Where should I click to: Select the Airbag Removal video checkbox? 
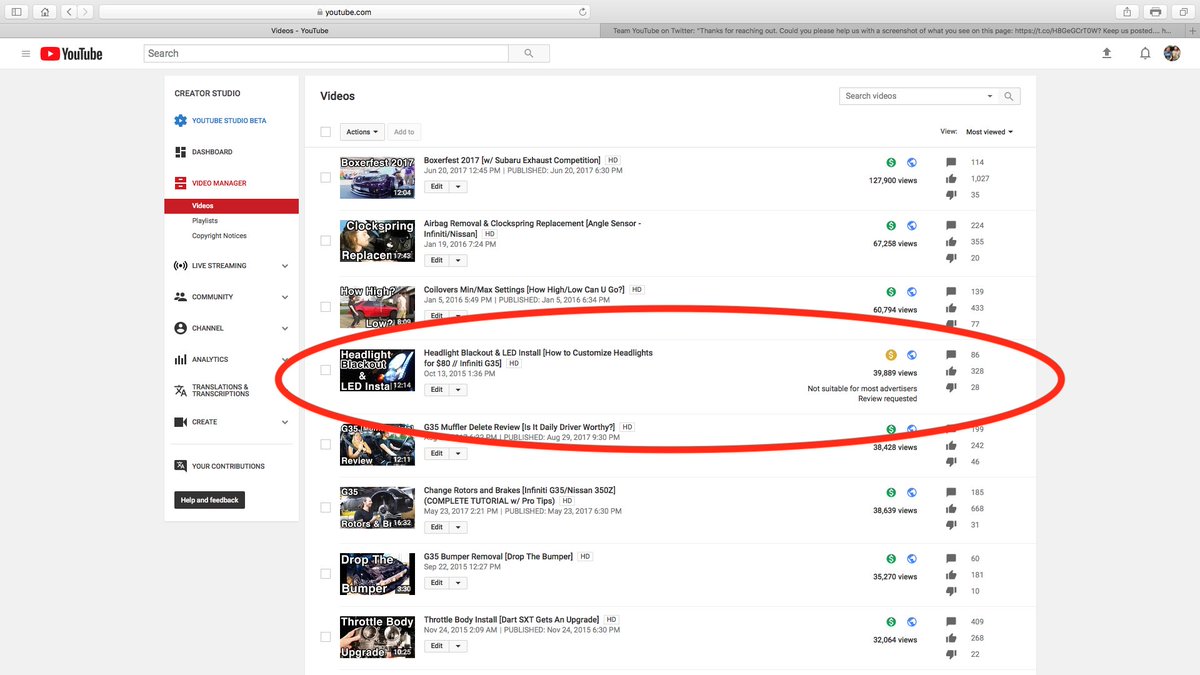pyautogui.click(x=325, y=241)
